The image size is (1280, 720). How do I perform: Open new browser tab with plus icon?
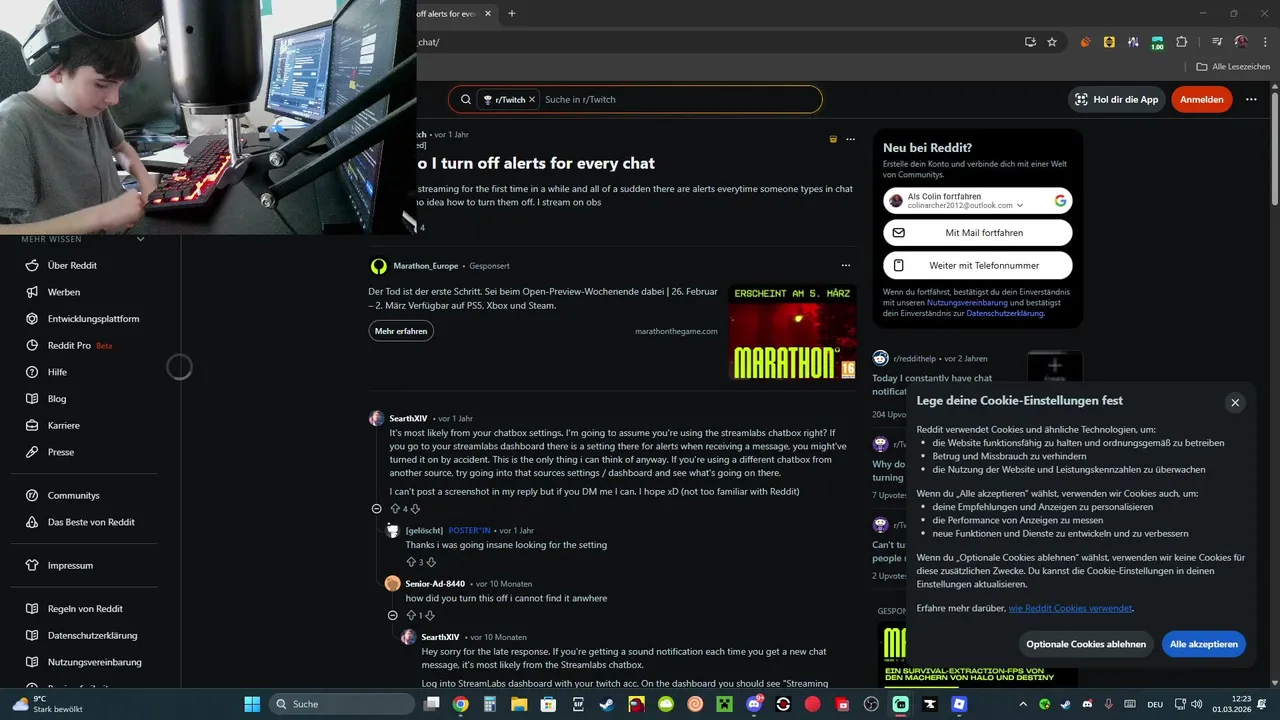coord(512,13)
